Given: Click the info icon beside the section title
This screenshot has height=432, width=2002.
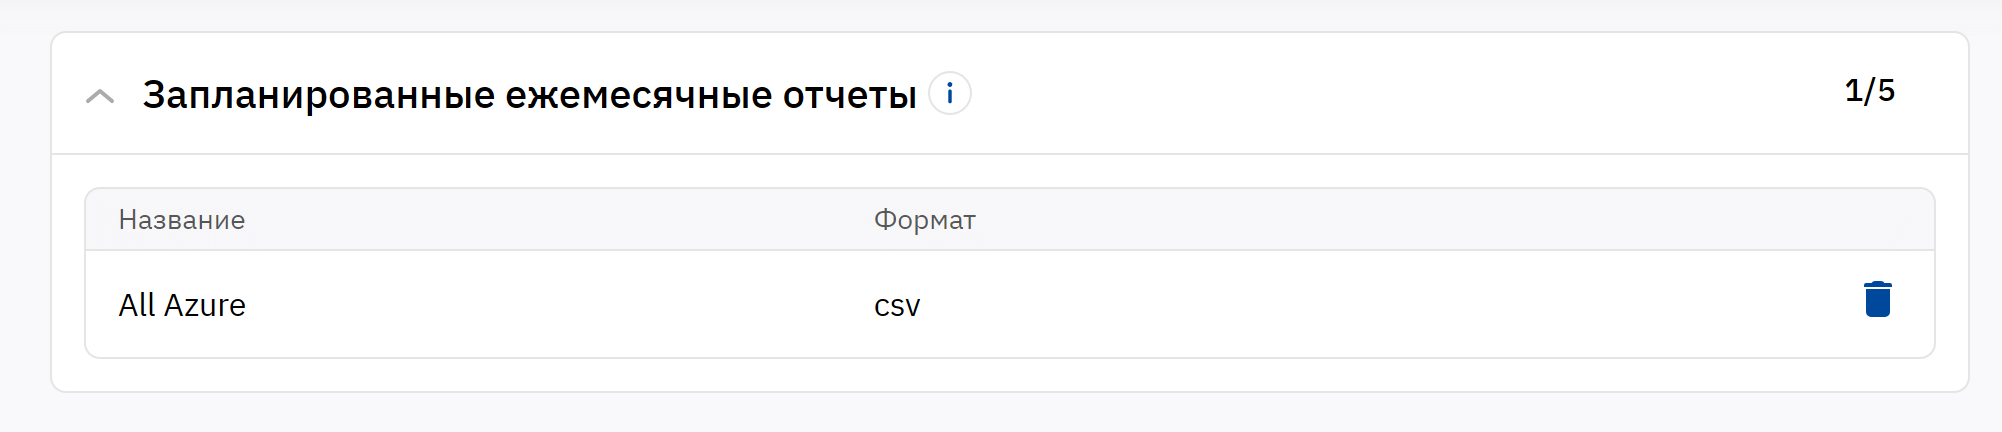Looking at the screenshot, I should [949, 94].
